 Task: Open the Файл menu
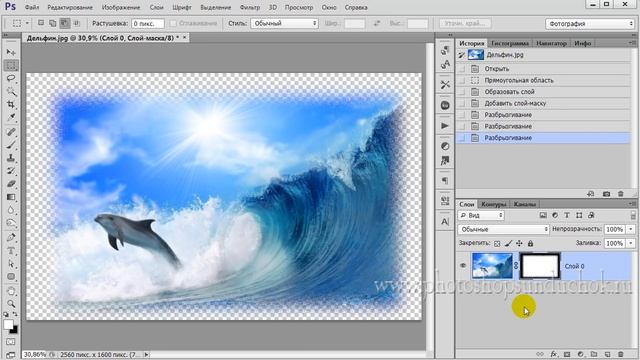point(32,7)
